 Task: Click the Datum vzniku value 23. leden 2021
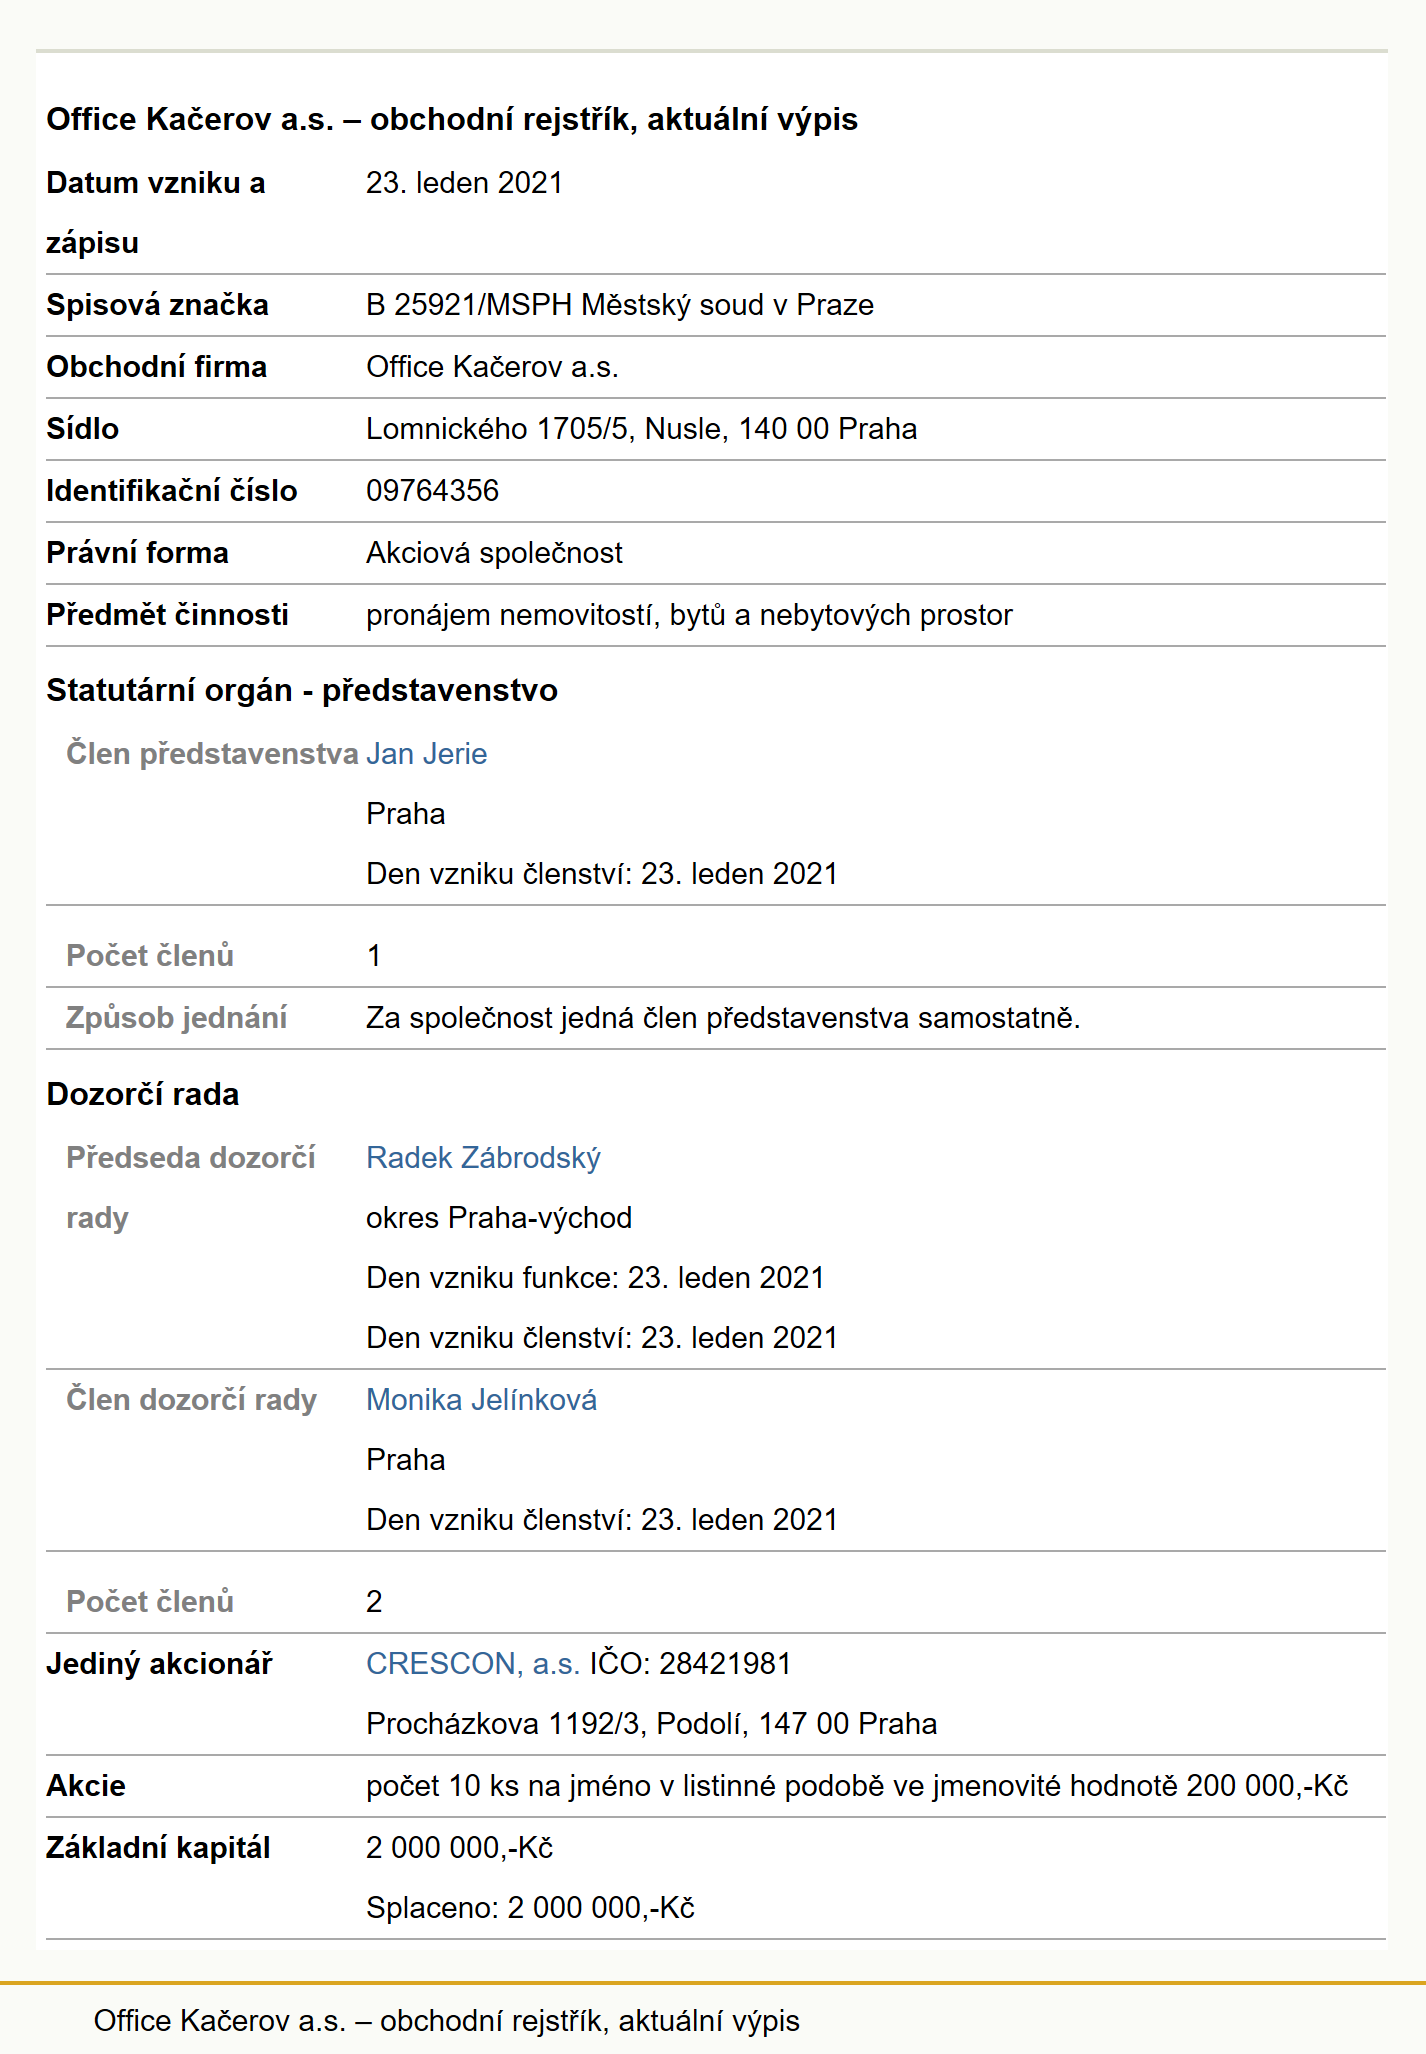(x=464, y=183)
